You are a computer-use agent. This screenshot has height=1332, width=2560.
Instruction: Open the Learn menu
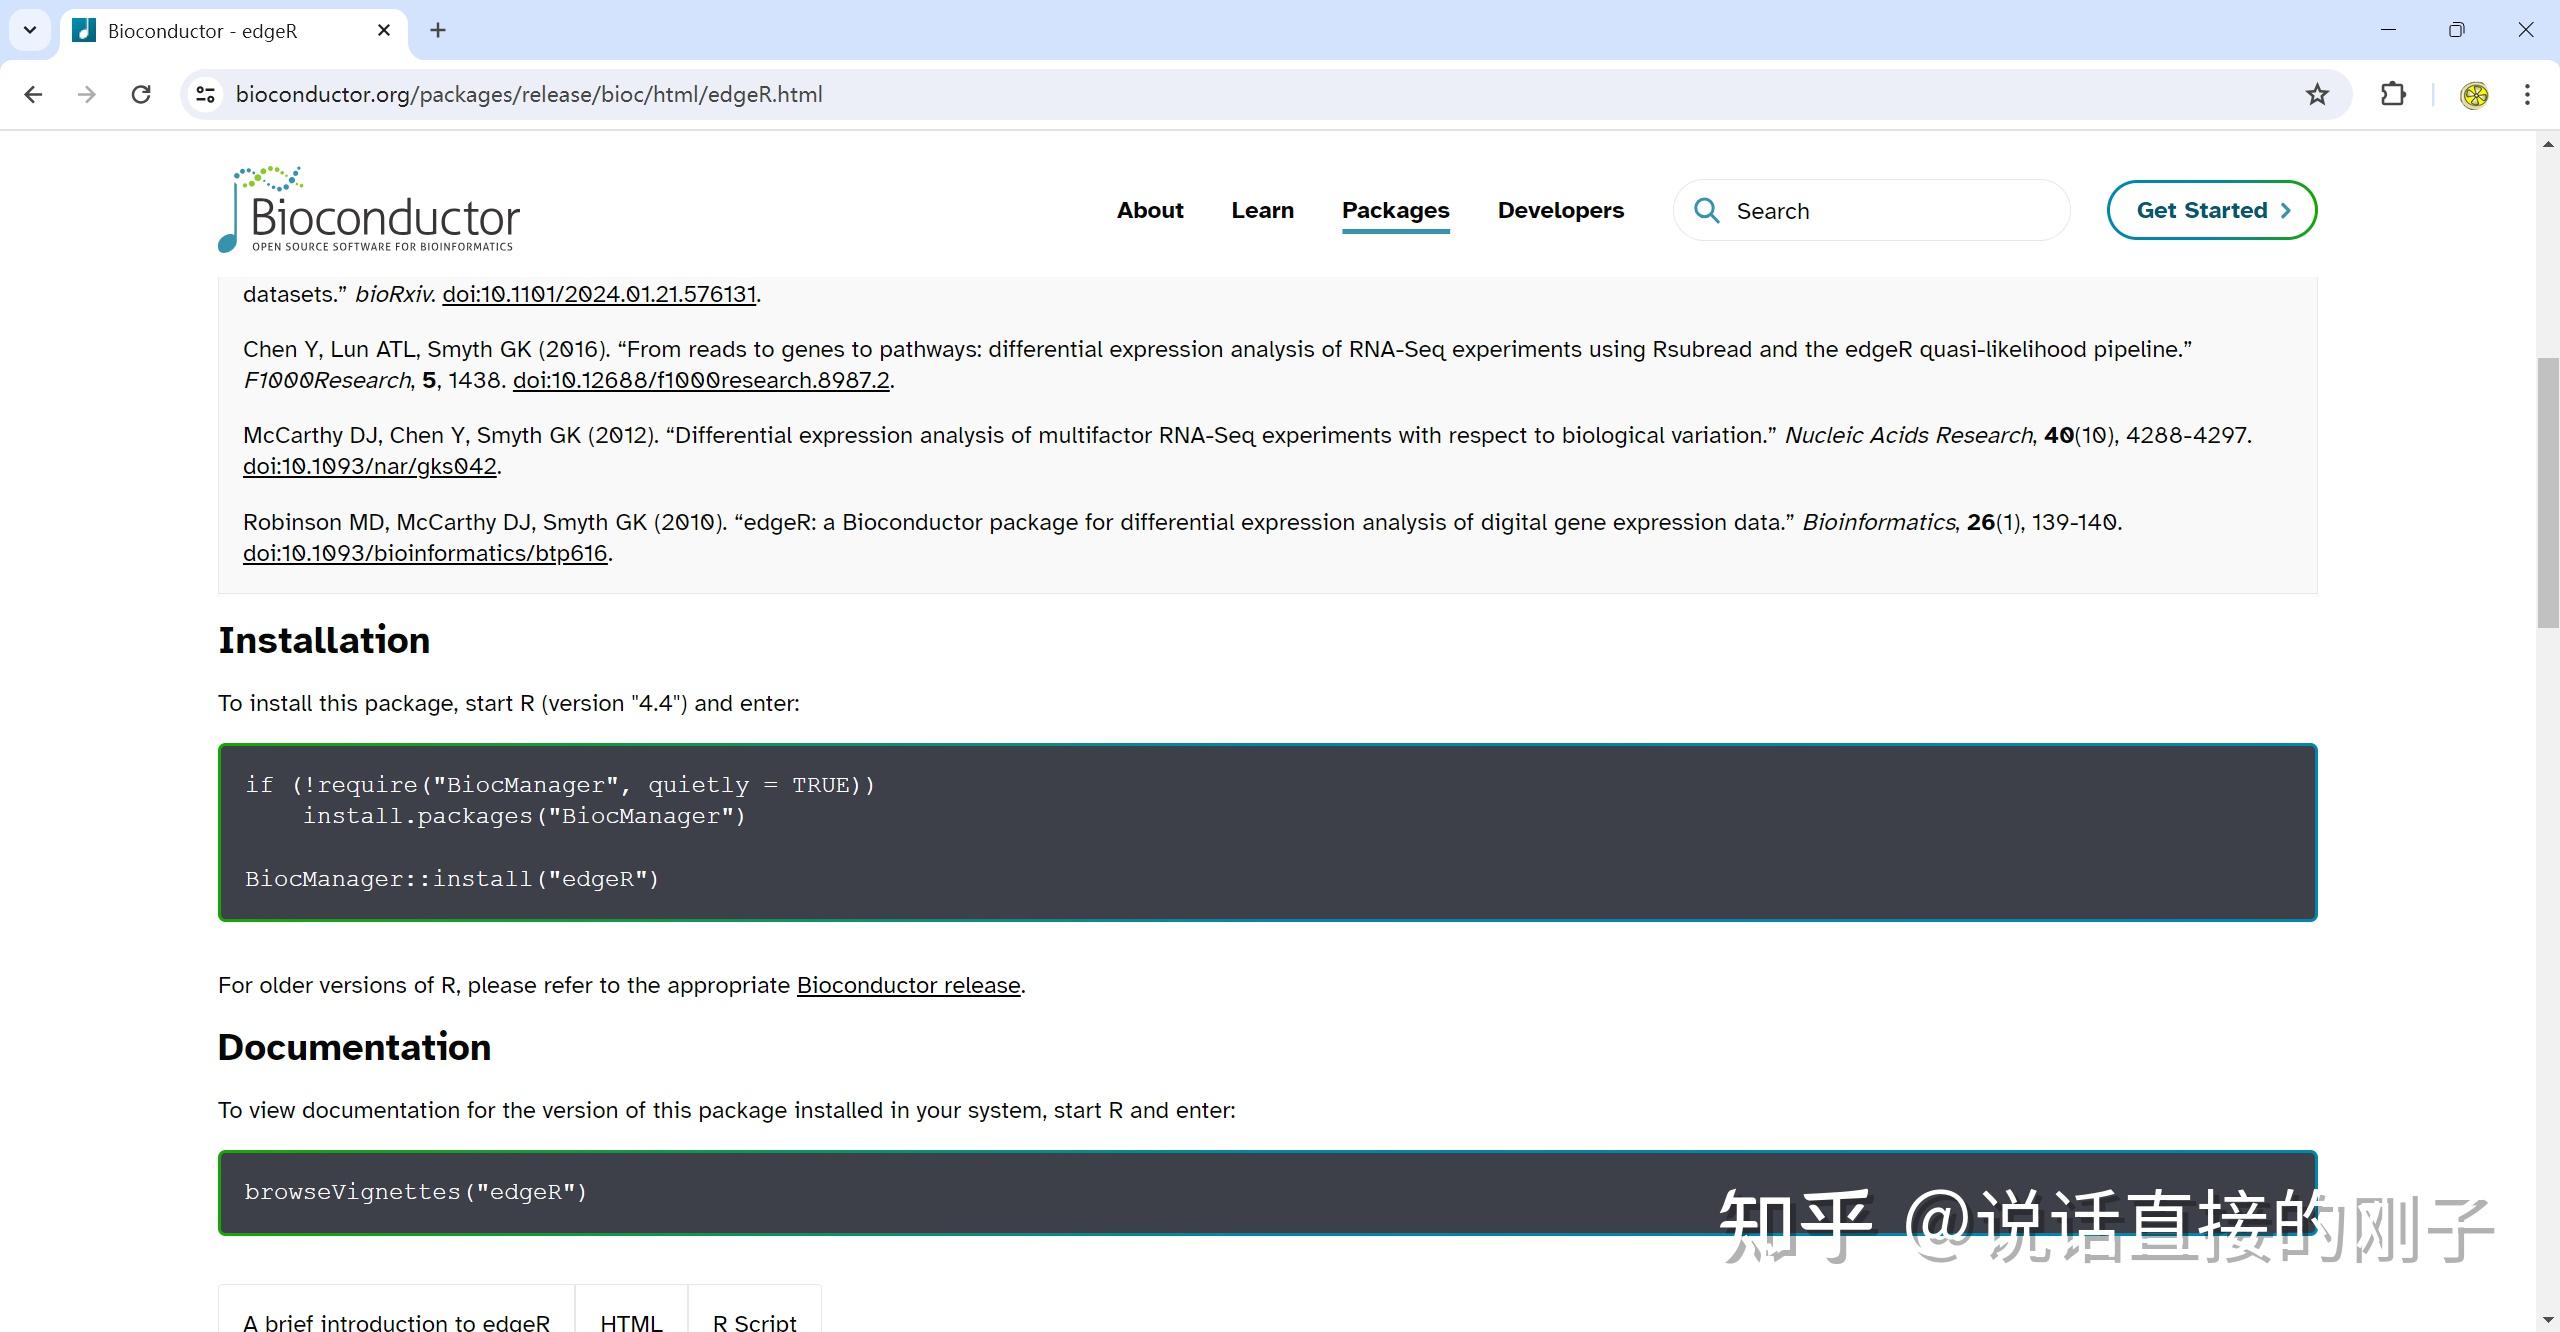click(x=1262, y=210)
